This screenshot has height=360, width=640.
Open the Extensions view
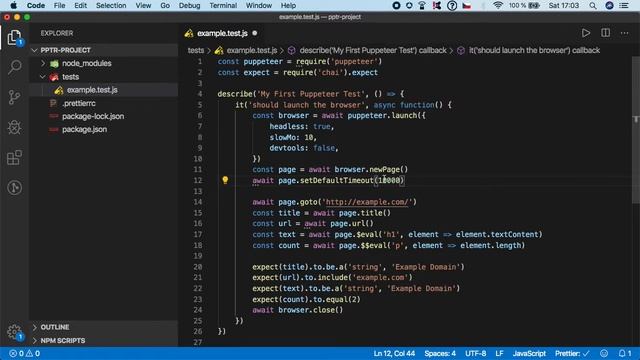click(14, 158)
